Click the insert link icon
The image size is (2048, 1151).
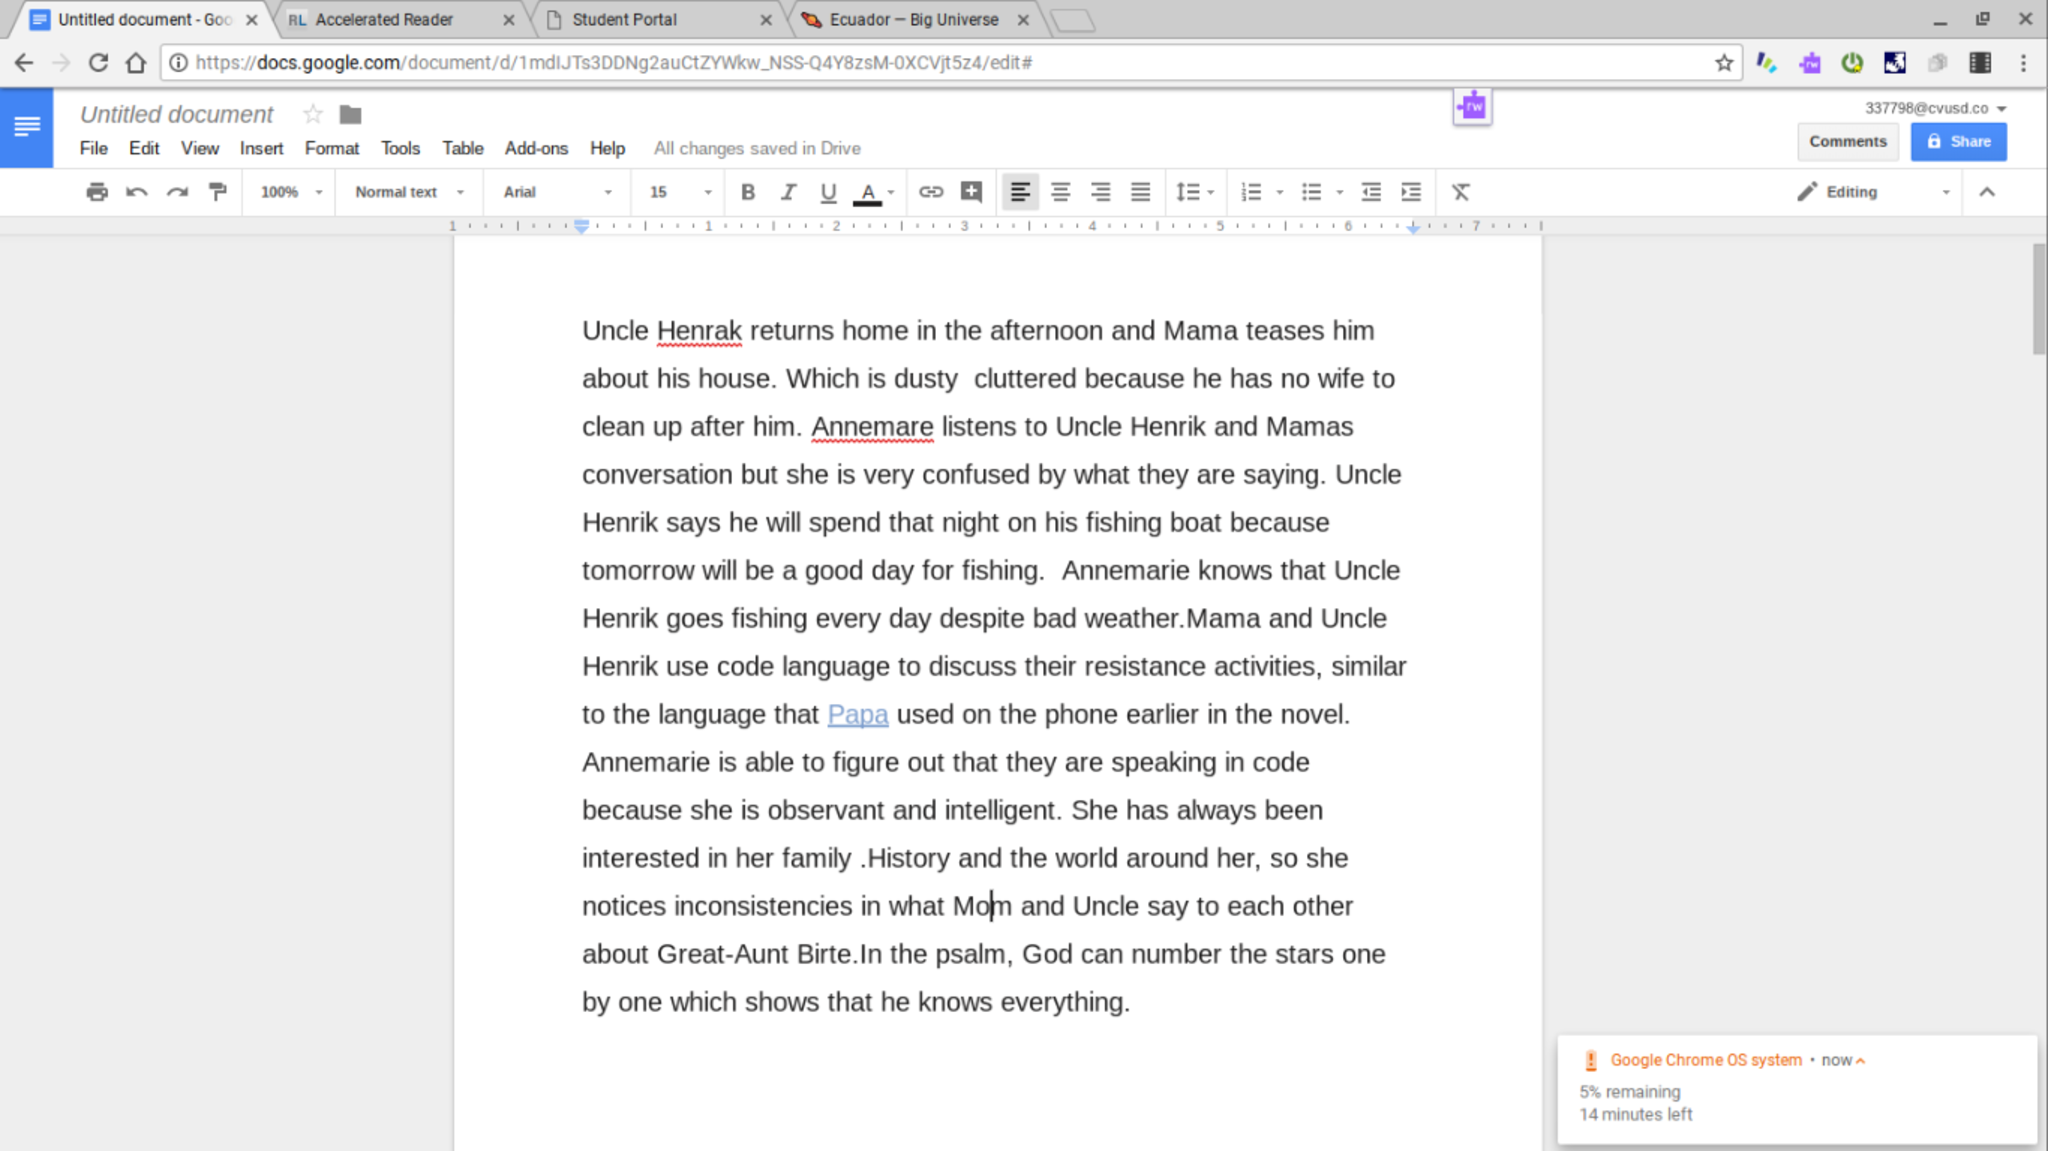tap(930, 192)
